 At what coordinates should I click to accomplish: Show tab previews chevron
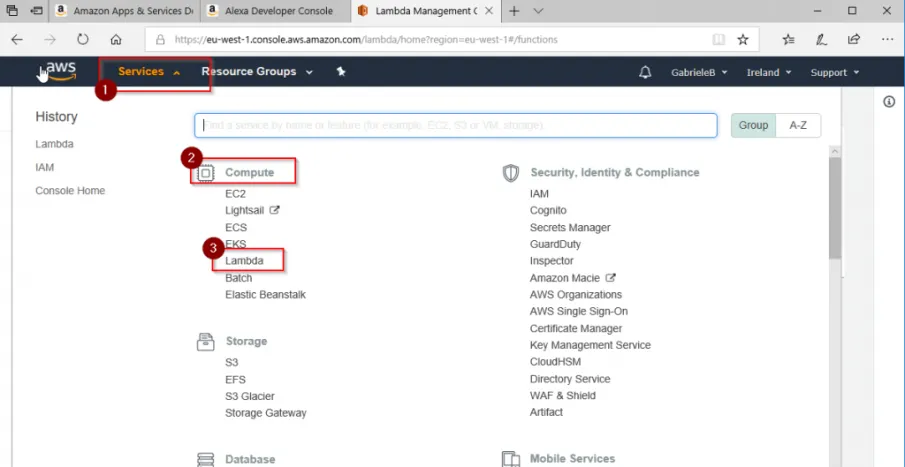538,11
